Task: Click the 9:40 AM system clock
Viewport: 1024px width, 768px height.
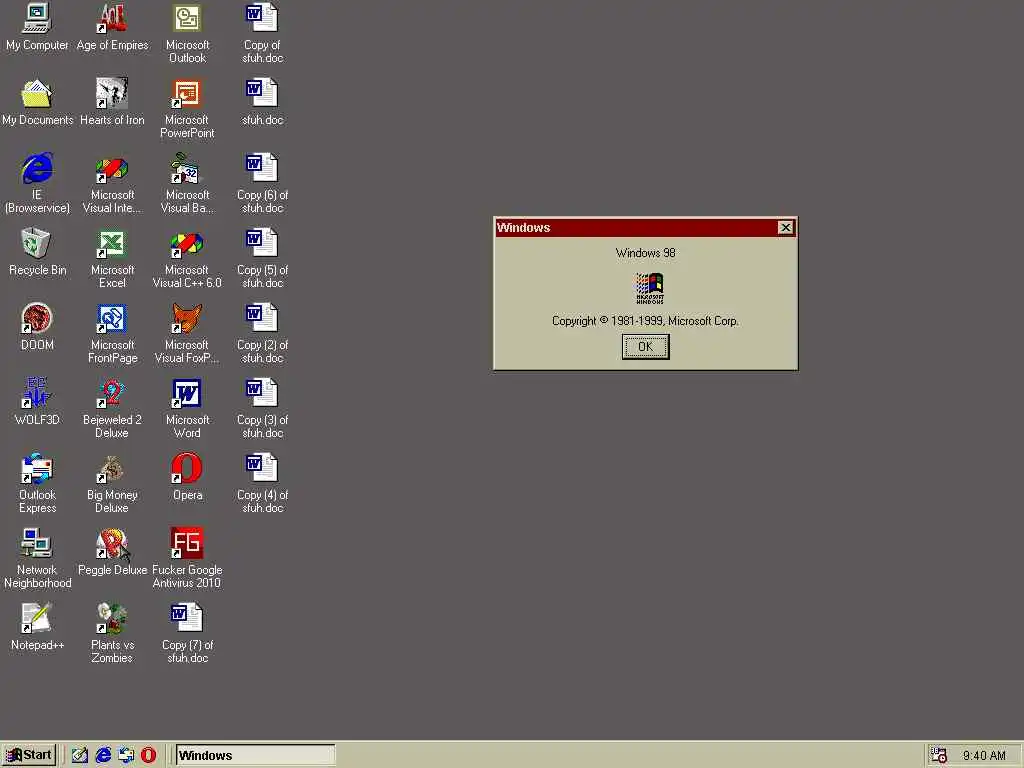Action: click(984, 756)
